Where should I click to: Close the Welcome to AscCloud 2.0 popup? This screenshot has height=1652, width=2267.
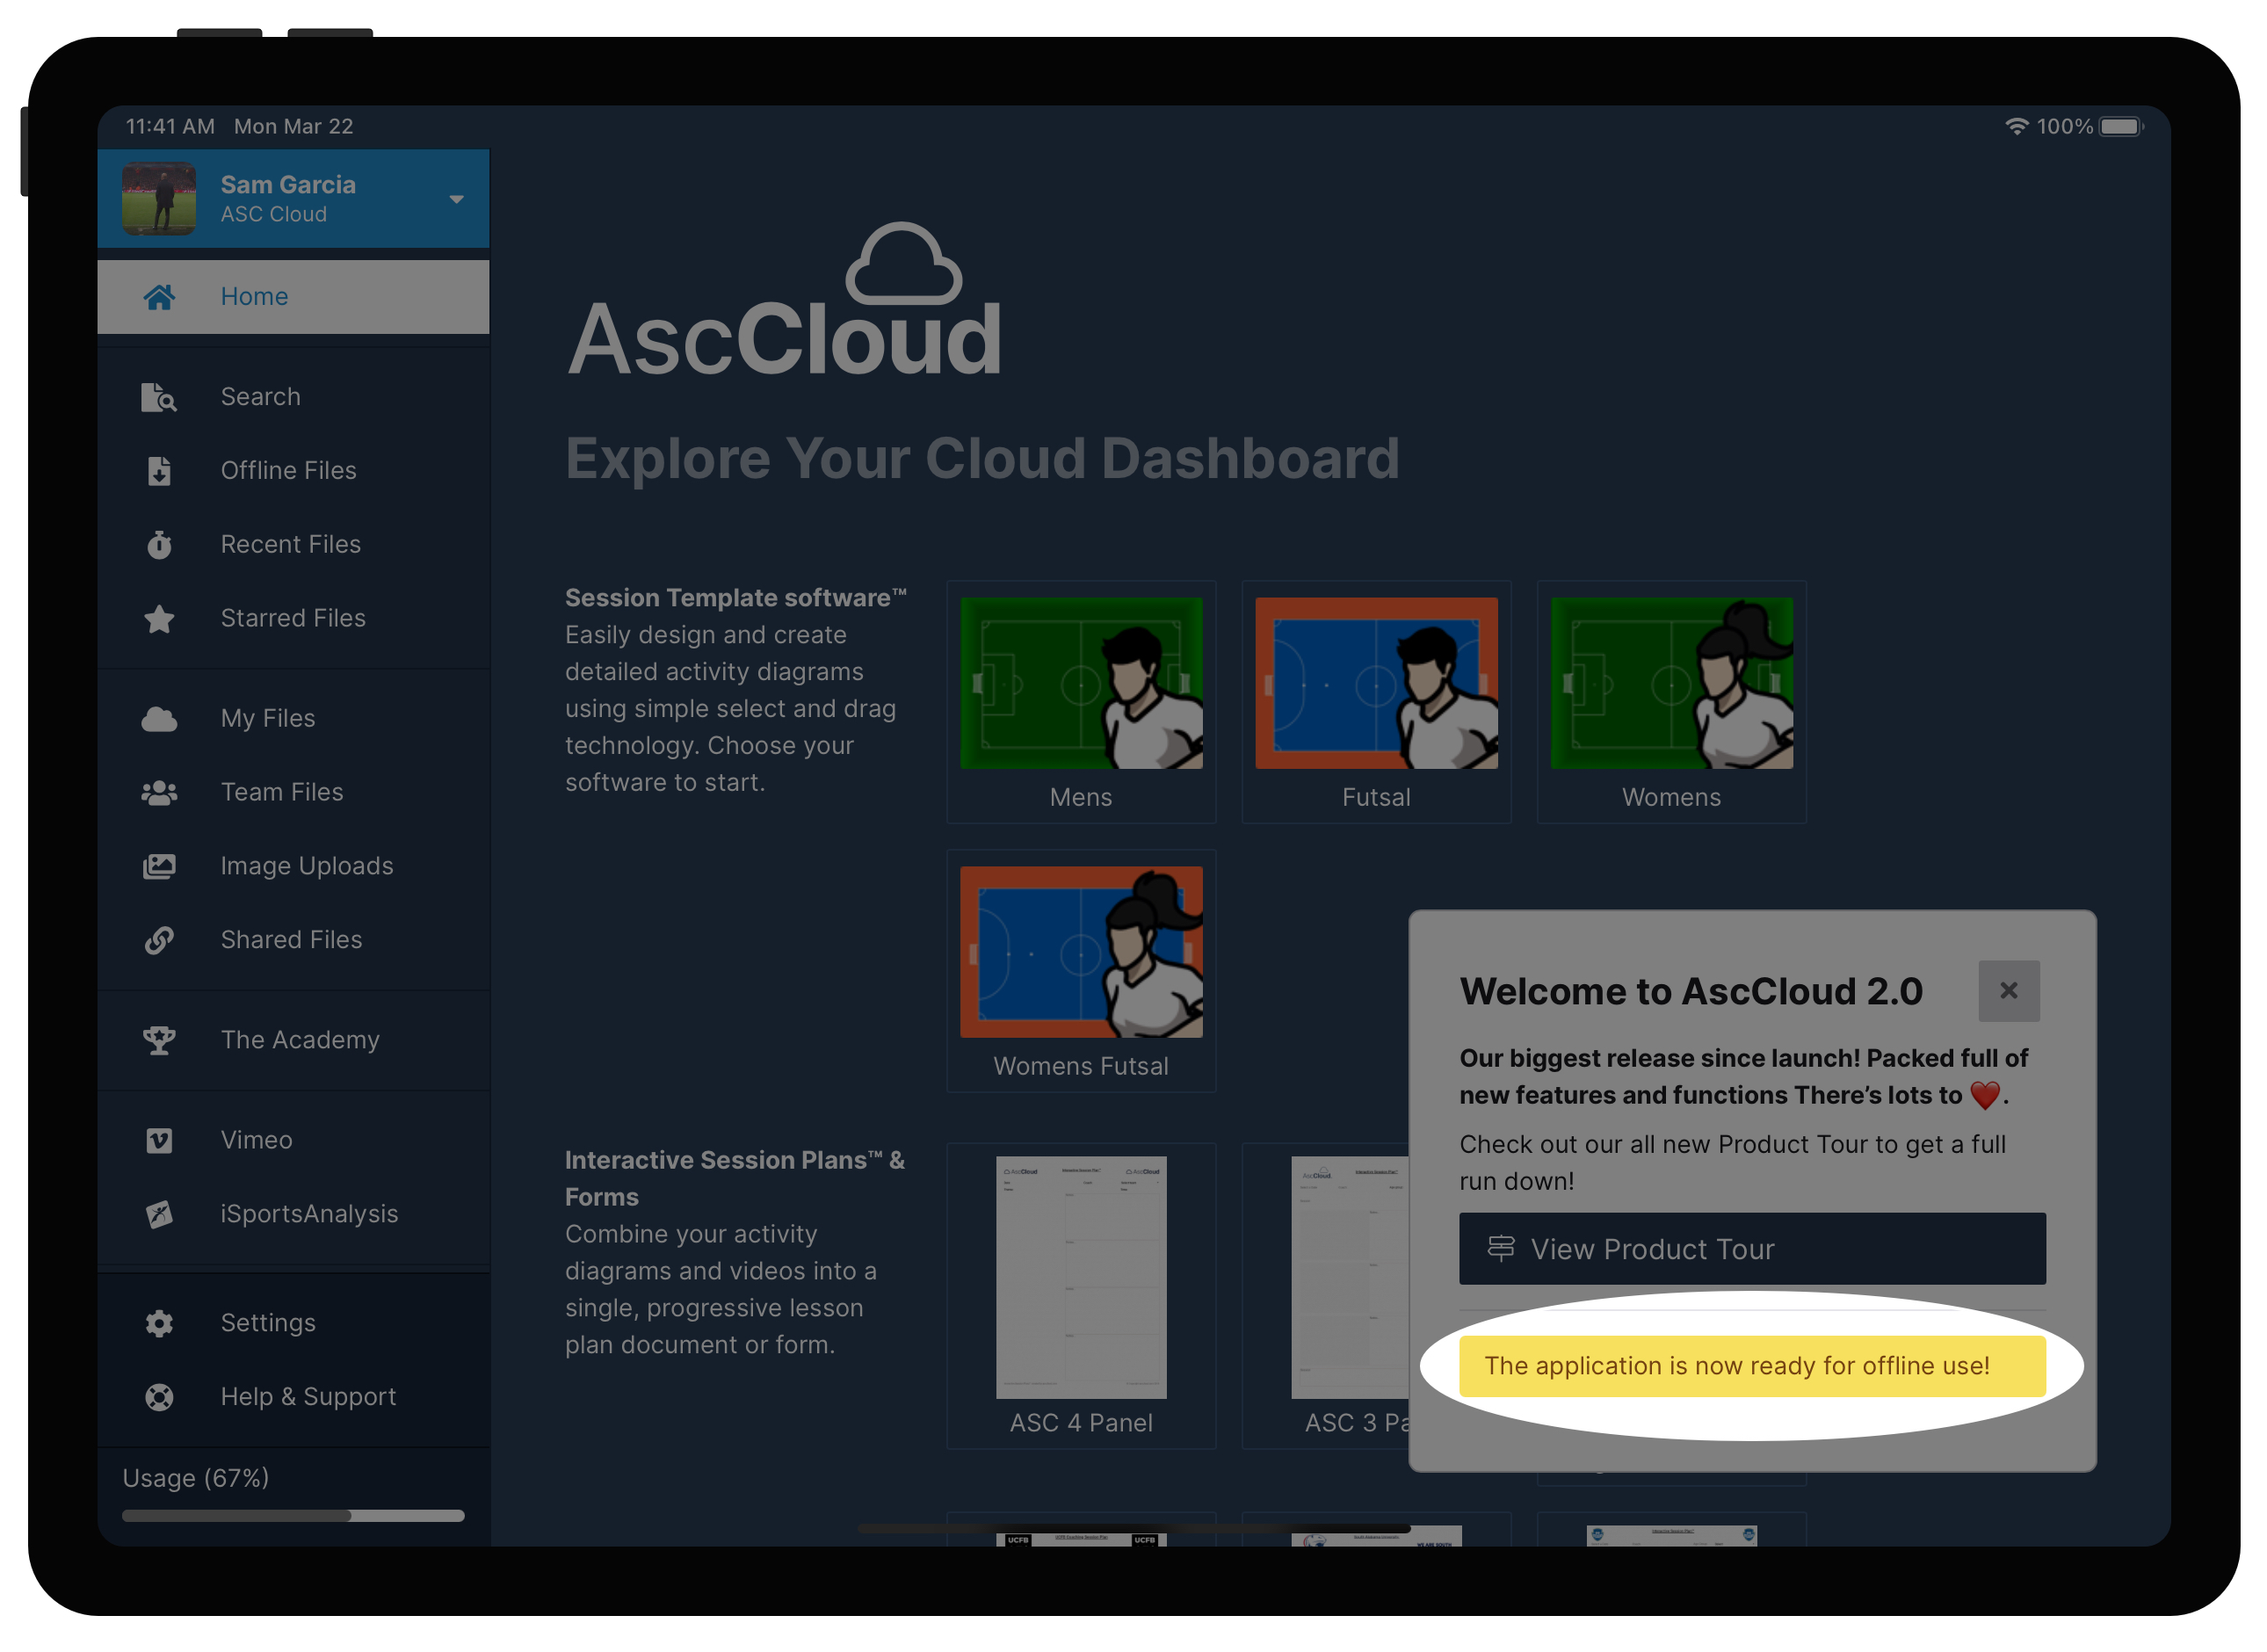click(x=2008, y=991)
